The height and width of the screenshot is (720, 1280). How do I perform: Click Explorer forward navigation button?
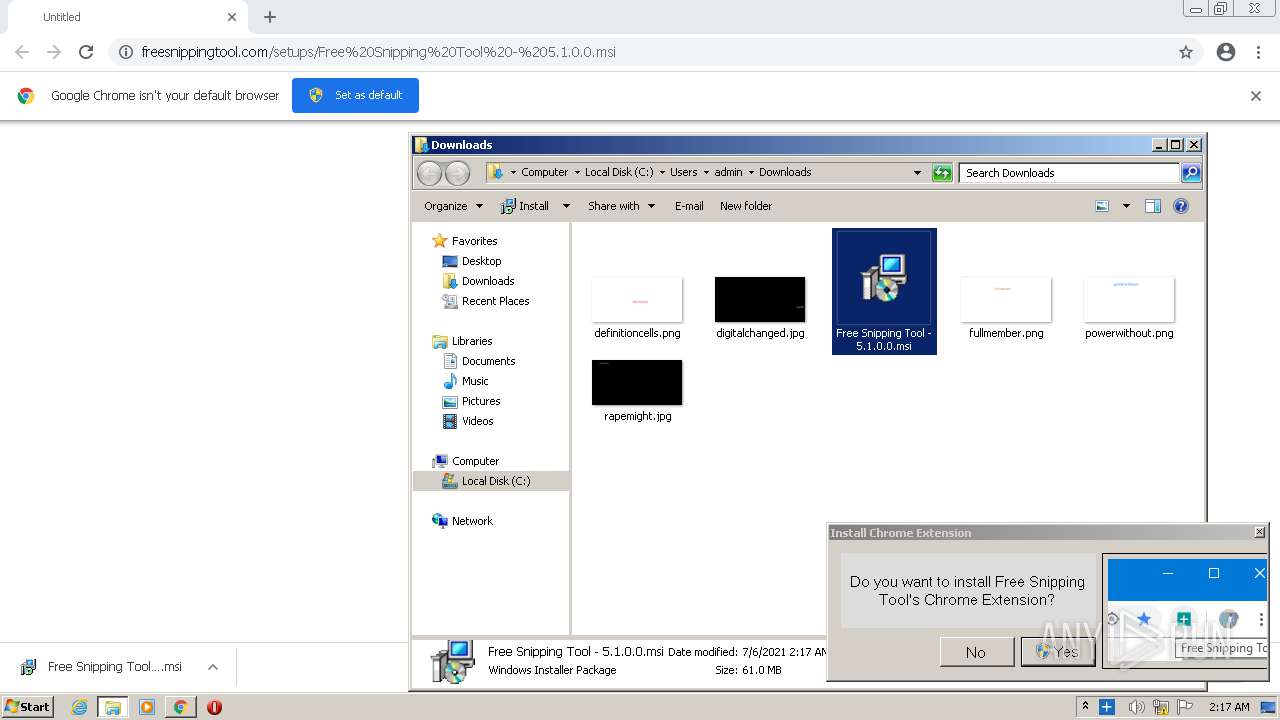[457, 173]
